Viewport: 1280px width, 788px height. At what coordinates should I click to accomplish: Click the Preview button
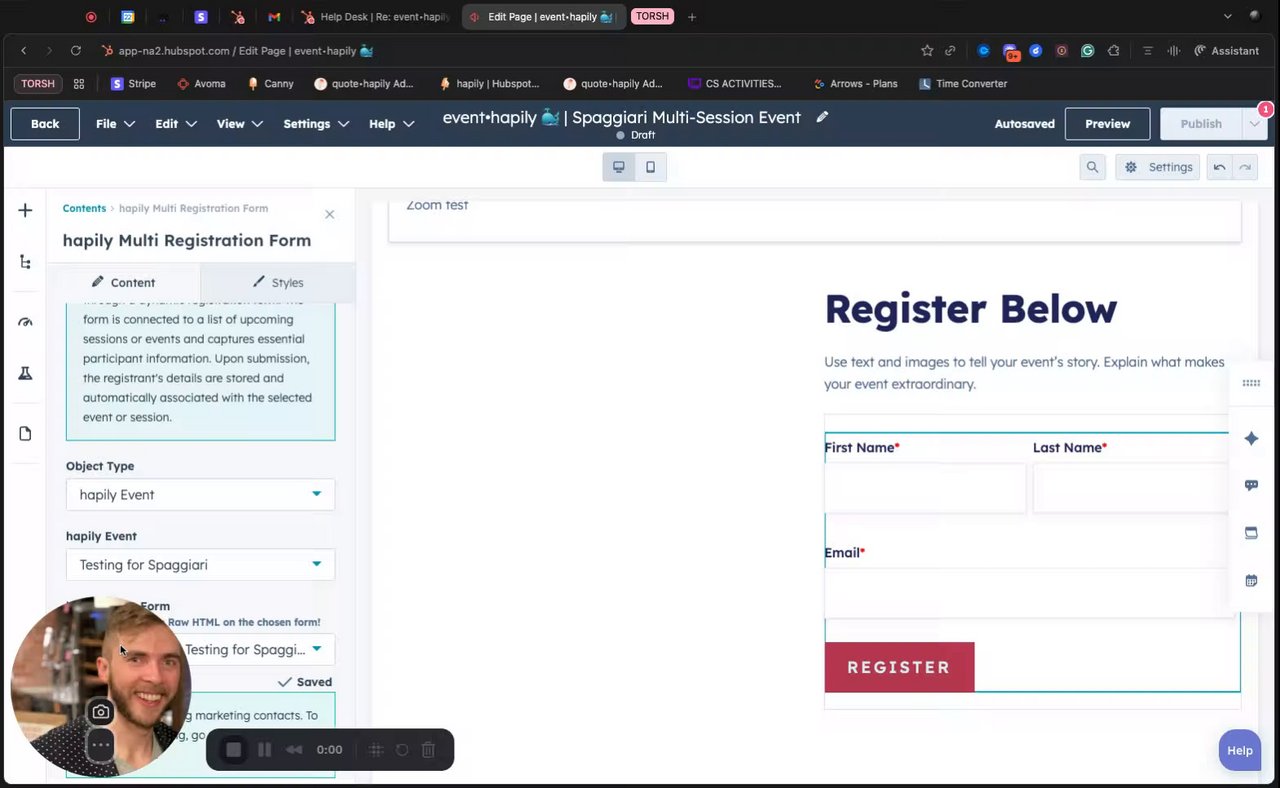pos(1107,123)
